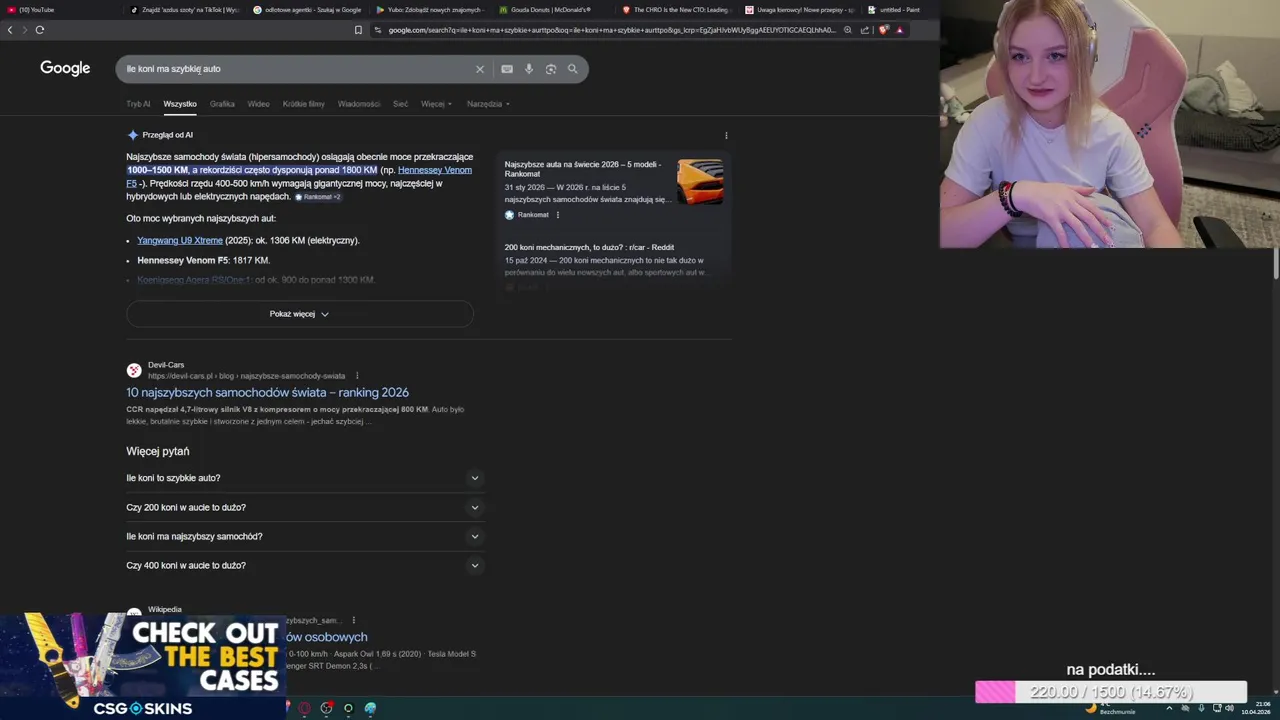
Task: Reload the page with the refresh icon
Action: coord(40,30)
